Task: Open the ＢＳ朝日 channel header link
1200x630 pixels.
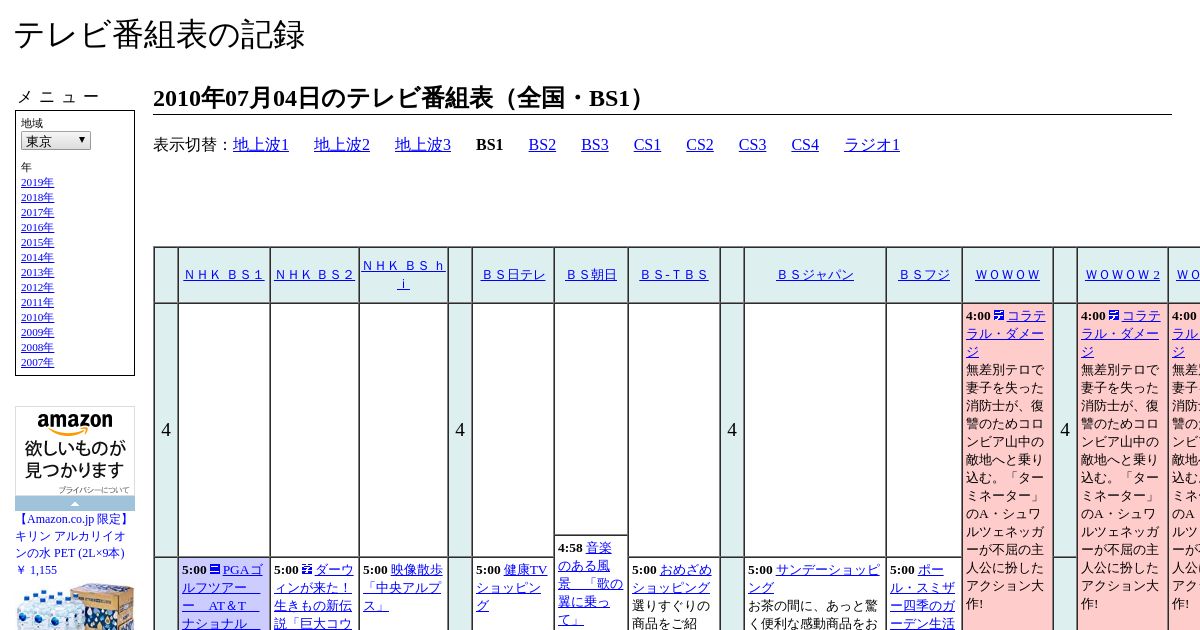Action: point(591,275)
